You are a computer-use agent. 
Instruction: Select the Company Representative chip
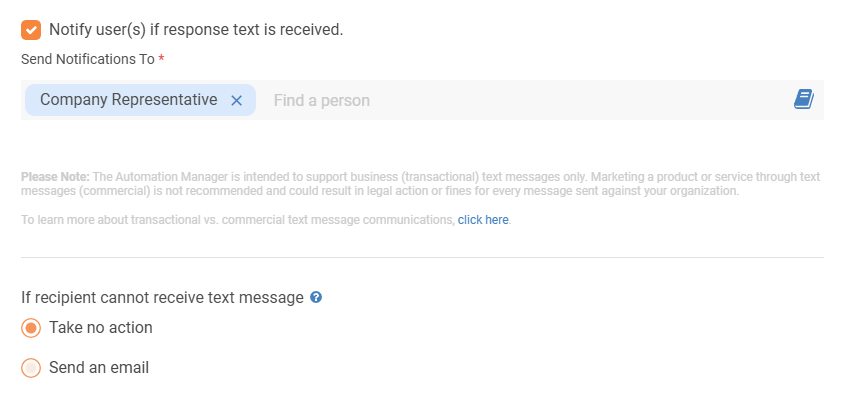click(129, 100)
